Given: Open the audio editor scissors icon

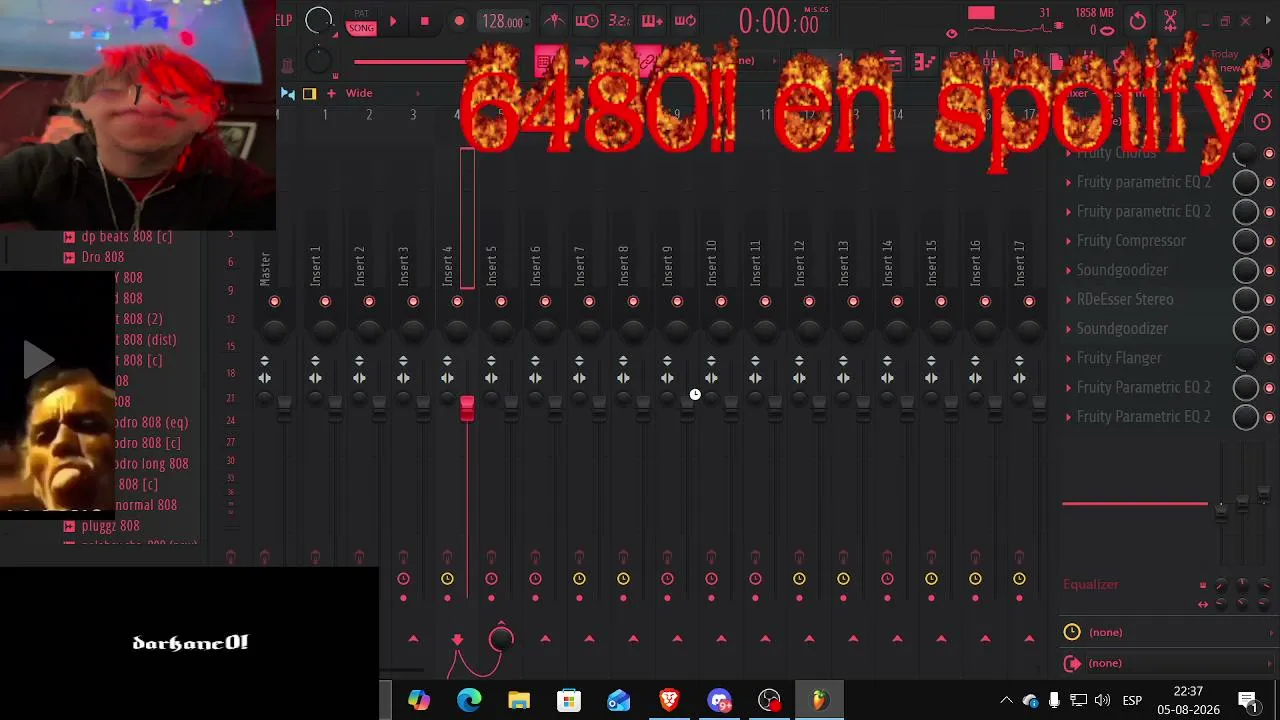Looking at the screenshot, I should (1170, 21).
